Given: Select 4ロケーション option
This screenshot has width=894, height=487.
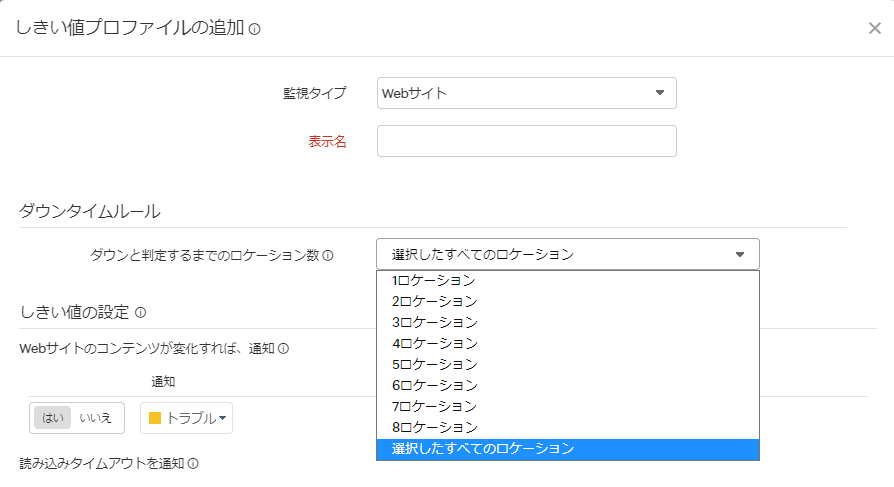Looking at the screenshot, I should (x=434, y=343).
